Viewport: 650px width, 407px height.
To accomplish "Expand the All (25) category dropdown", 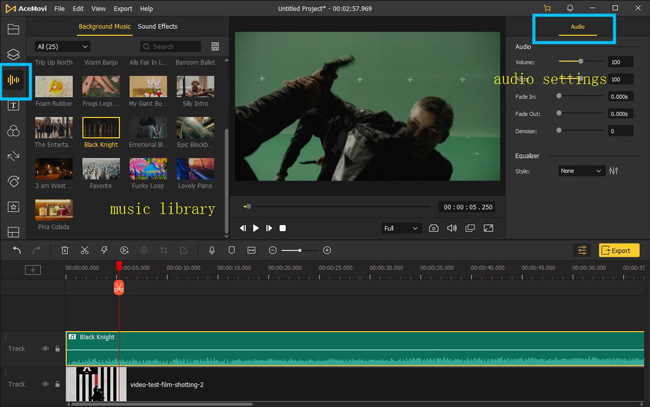I will pos(62,47).
